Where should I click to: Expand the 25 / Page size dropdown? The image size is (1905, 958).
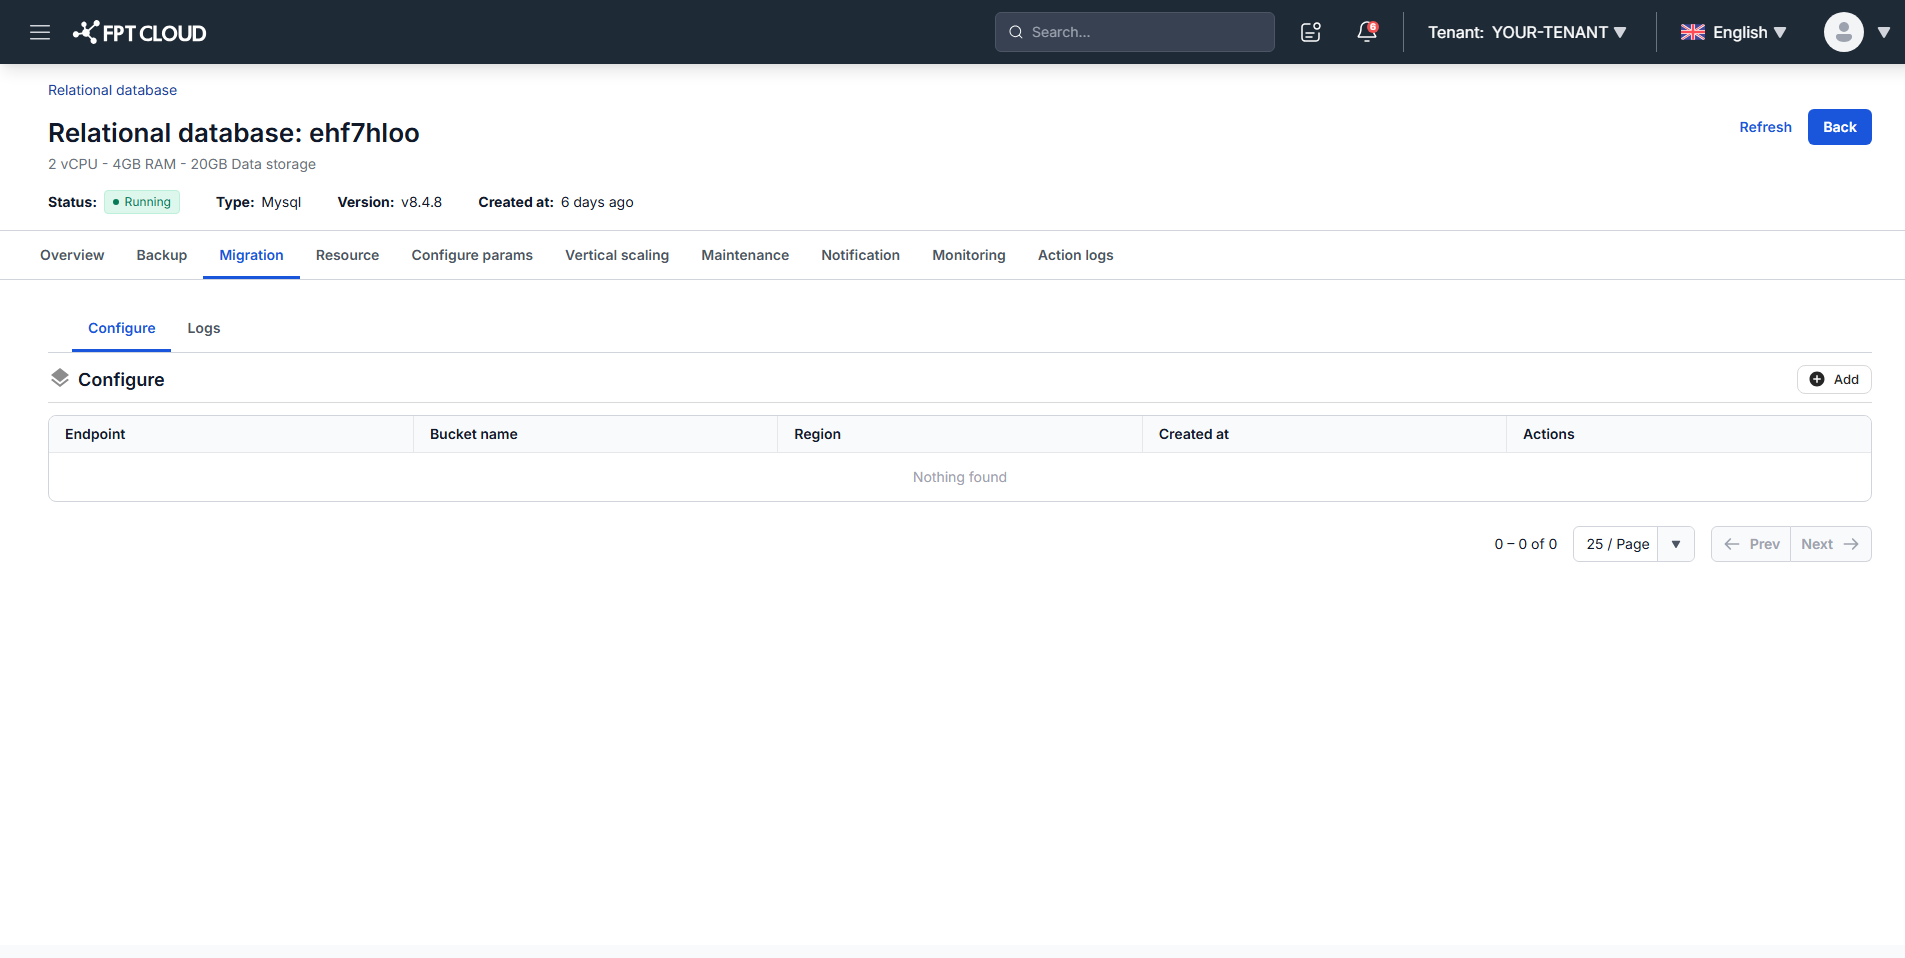click(x=1633, y=544)
